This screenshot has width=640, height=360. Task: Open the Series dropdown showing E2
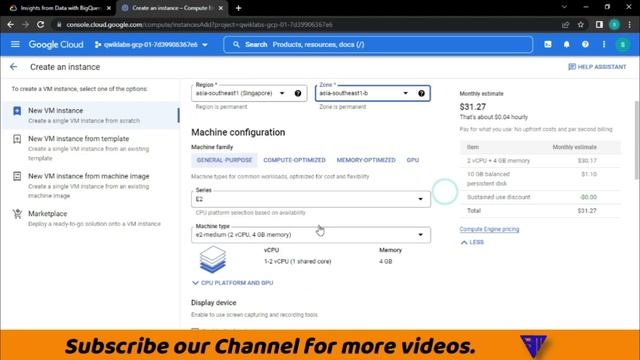coord(311,199)
